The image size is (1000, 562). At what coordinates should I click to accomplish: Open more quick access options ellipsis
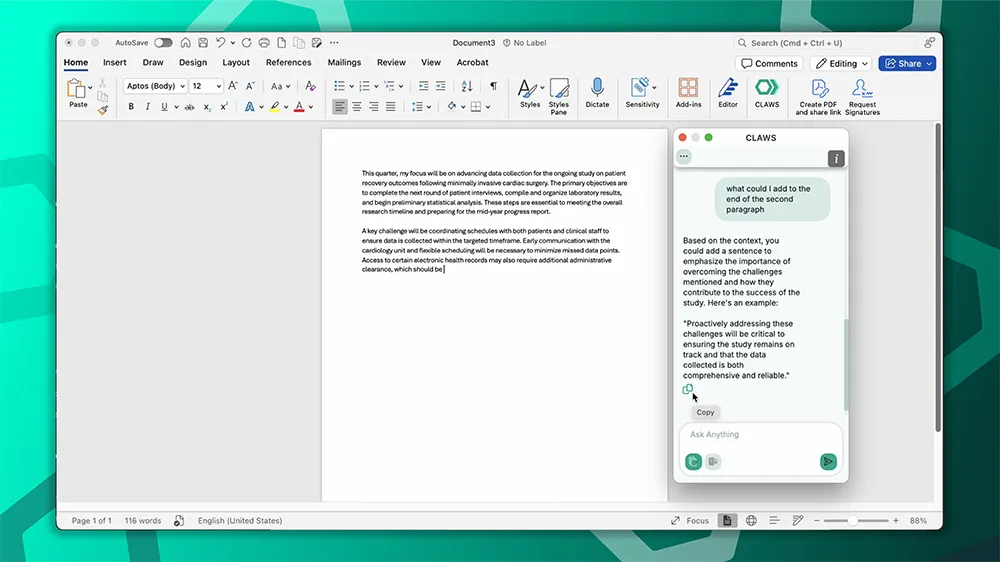click(334, 43)
